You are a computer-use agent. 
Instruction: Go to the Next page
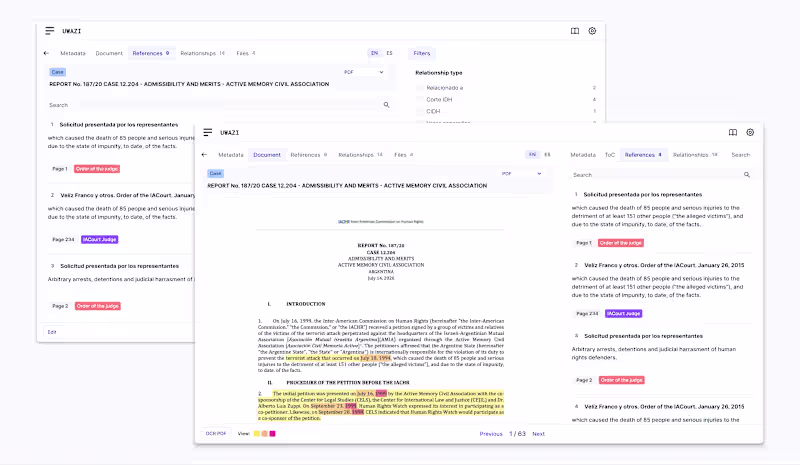pos(538,434)
